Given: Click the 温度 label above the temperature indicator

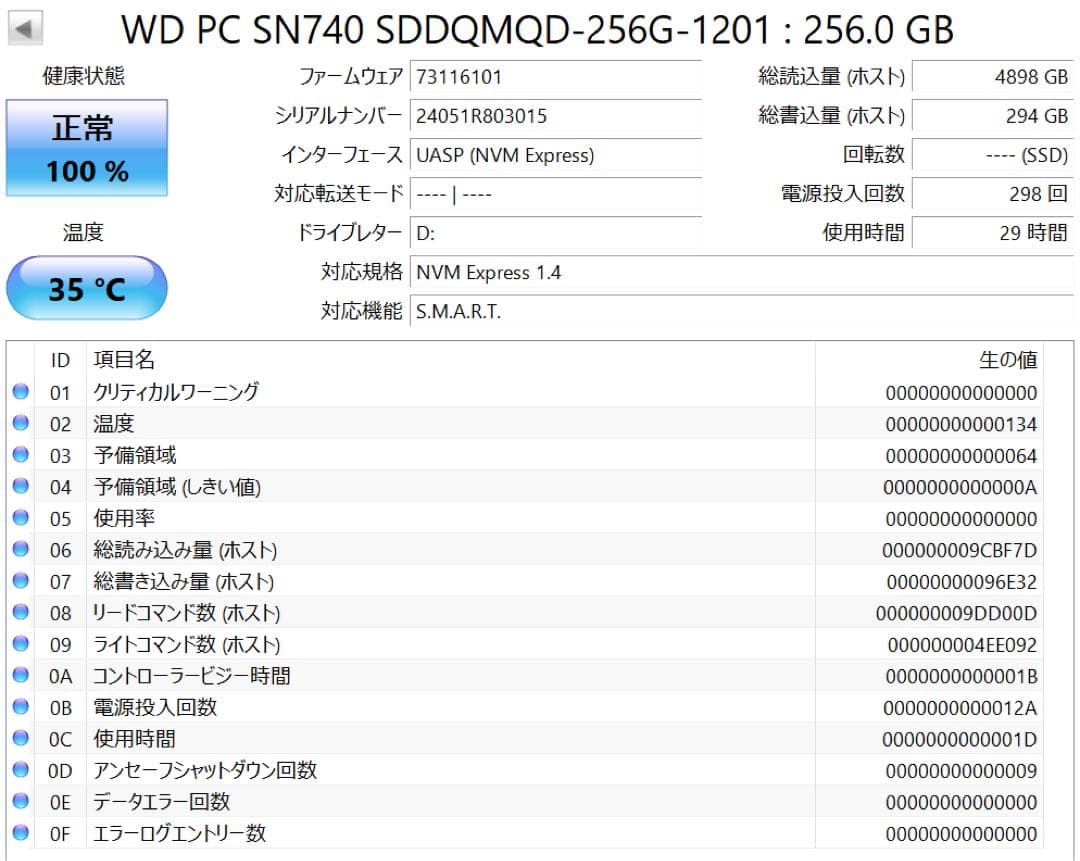Looking at the screenshot, I should [x=83, y=232].
